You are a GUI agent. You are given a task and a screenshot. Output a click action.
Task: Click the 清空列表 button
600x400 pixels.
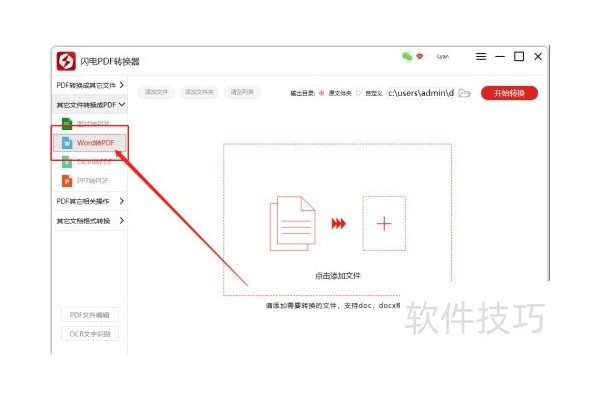click(242, 92)
